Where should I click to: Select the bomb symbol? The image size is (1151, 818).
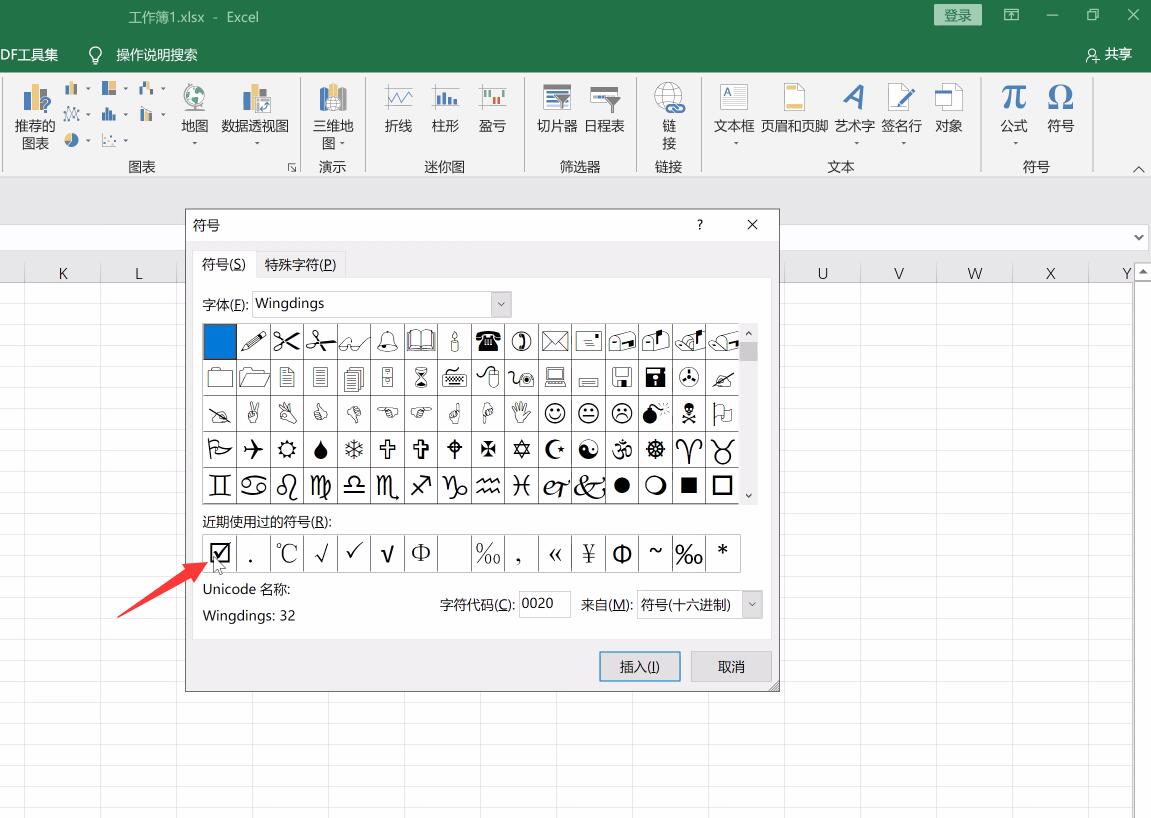[656, 413]
